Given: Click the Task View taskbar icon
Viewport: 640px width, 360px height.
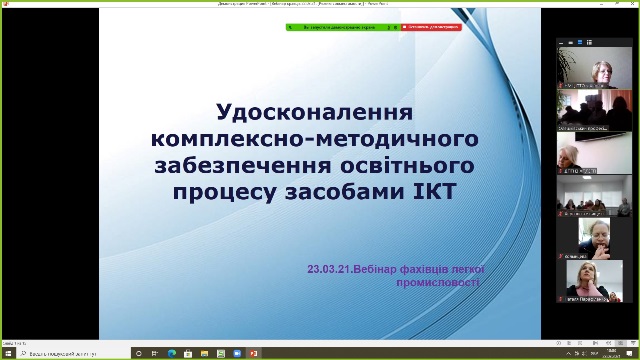Looking at the screenshot, I should coord(155,353).
